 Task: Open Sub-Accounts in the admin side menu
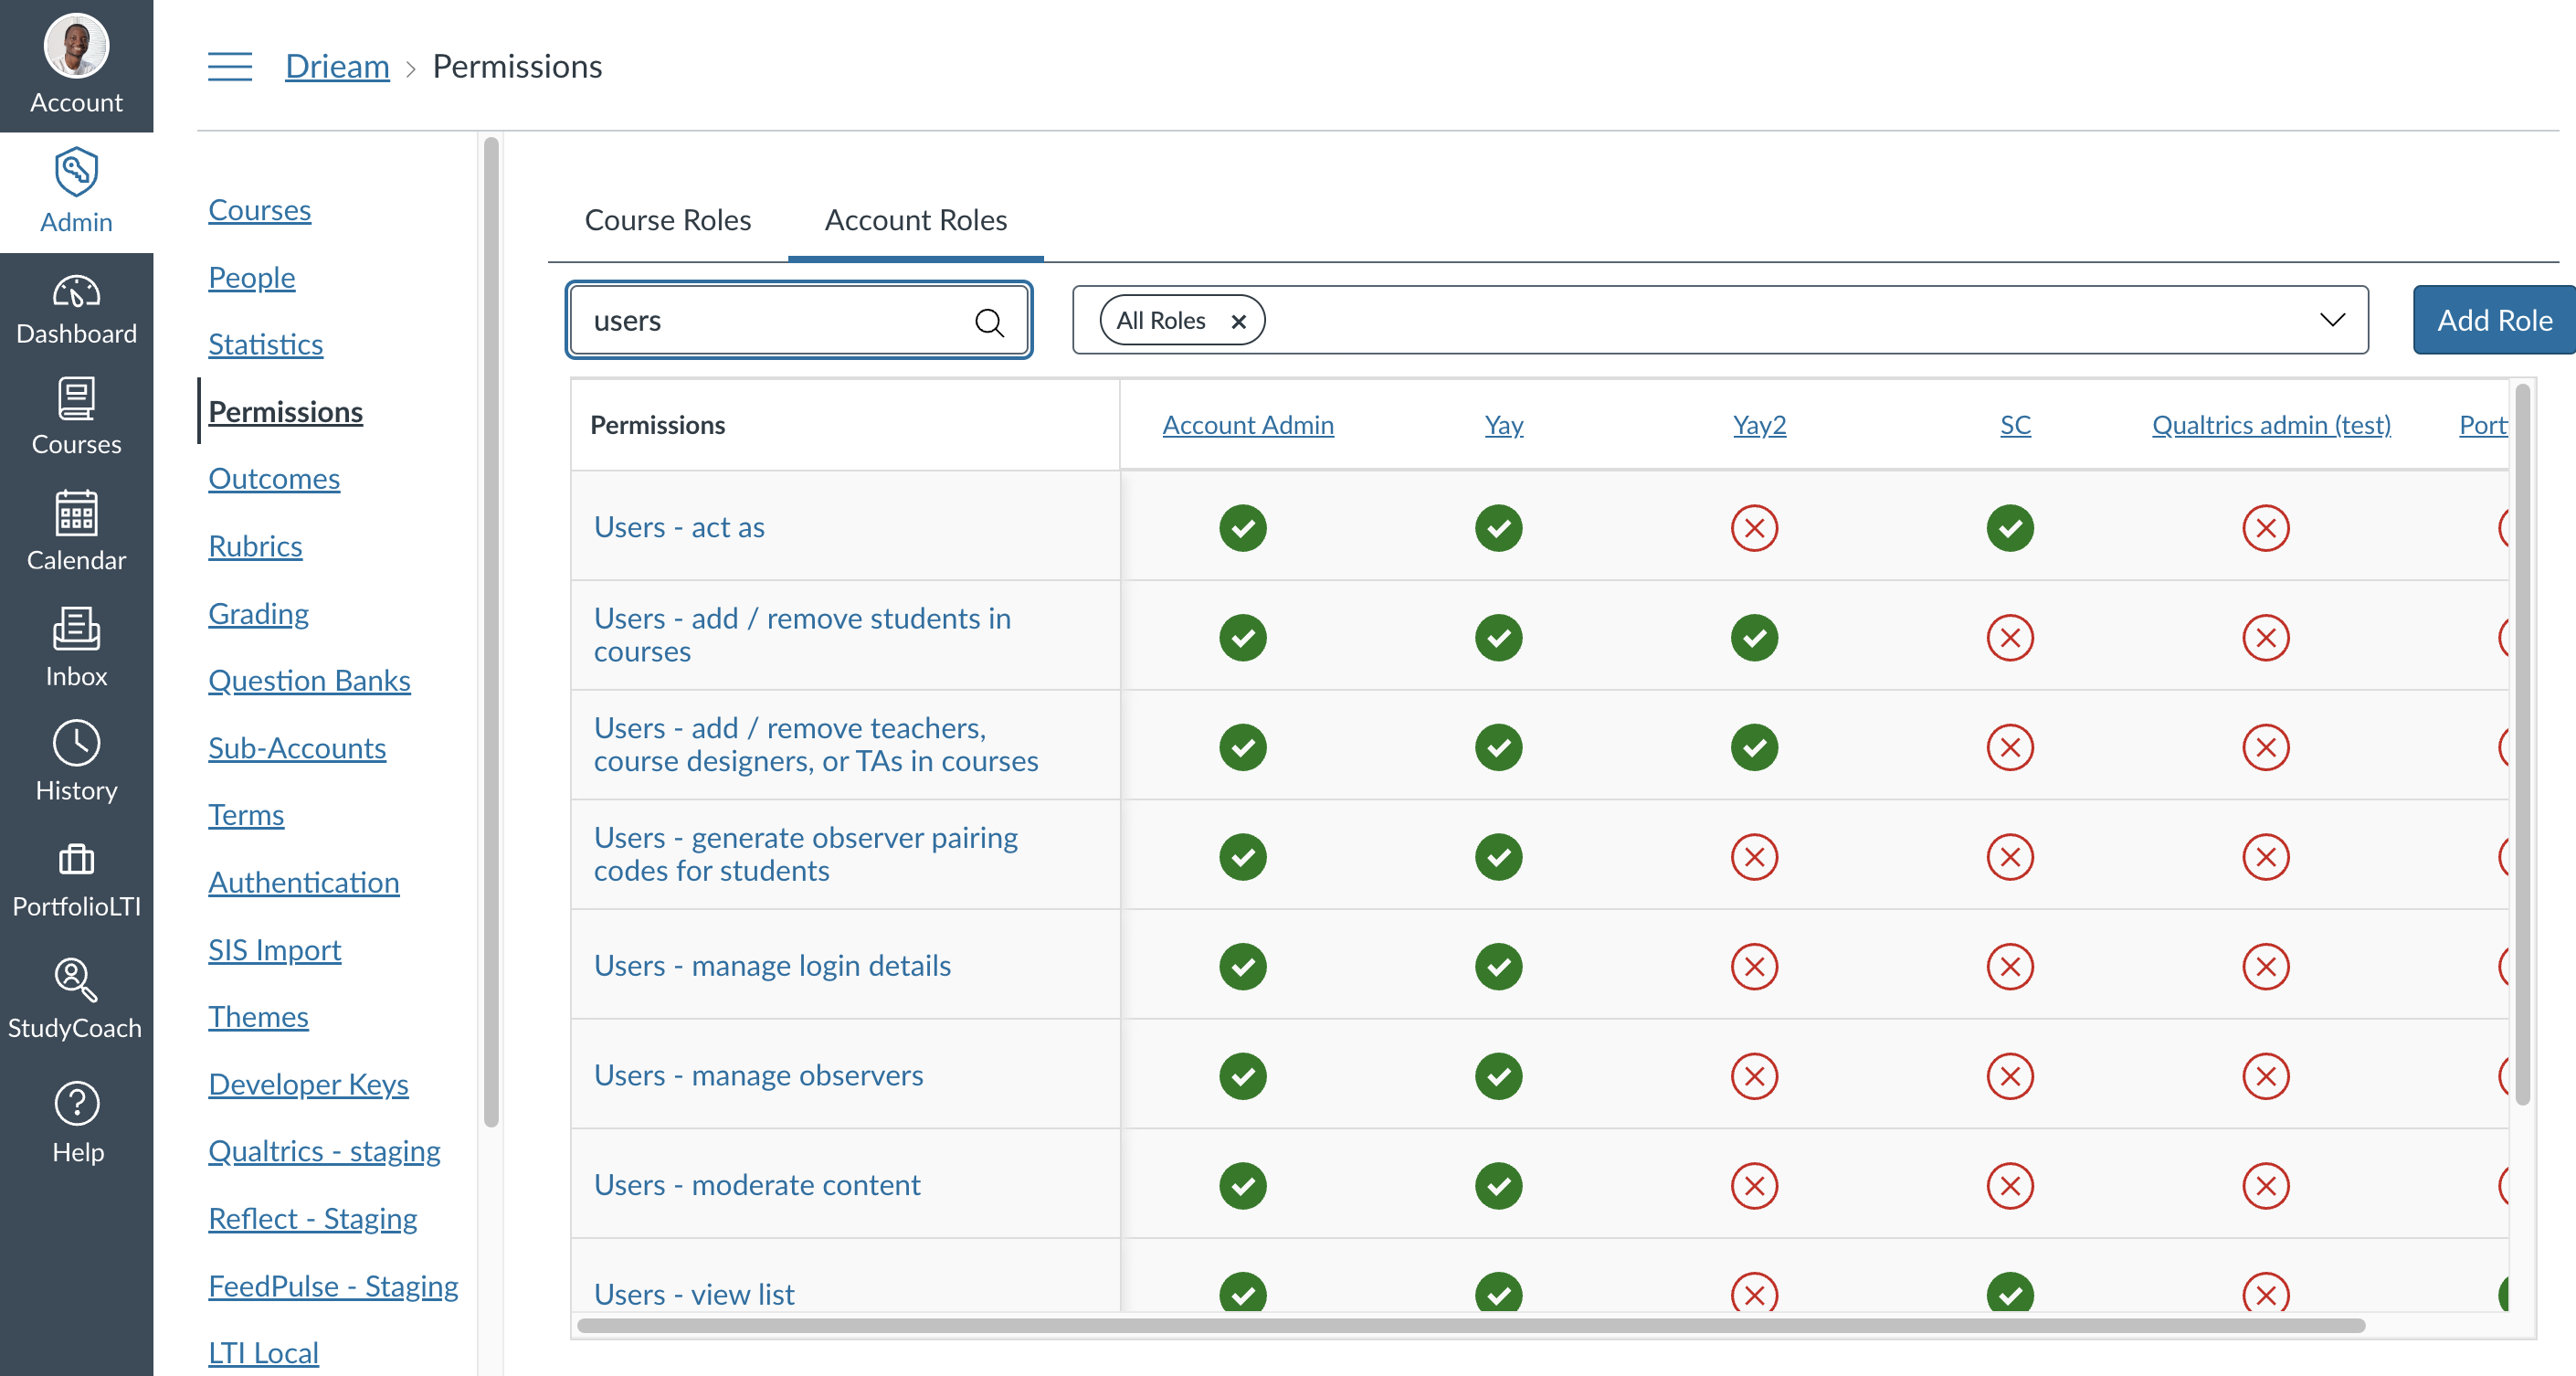[297, 748]
